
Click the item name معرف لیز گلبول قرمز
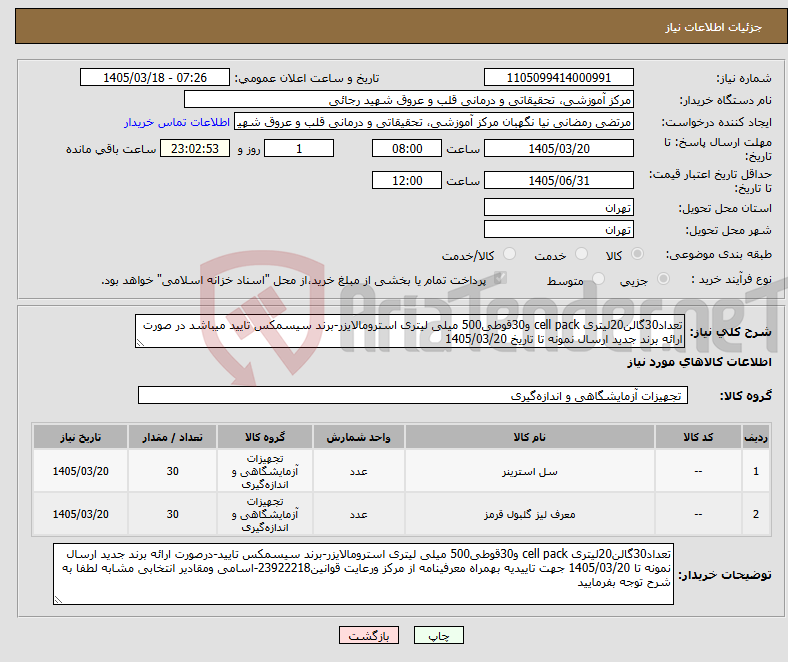[x=530, y=514]
